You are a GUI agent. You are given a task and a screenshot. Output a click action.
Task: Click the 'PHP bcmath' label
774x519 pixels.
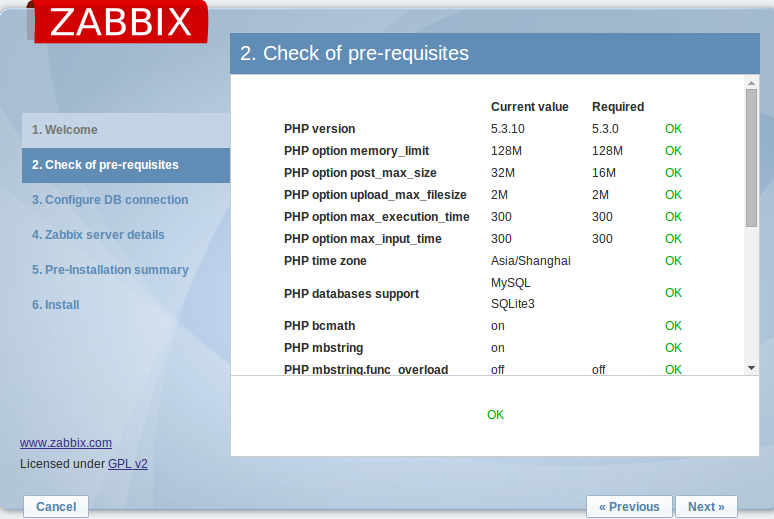point(319,326)
